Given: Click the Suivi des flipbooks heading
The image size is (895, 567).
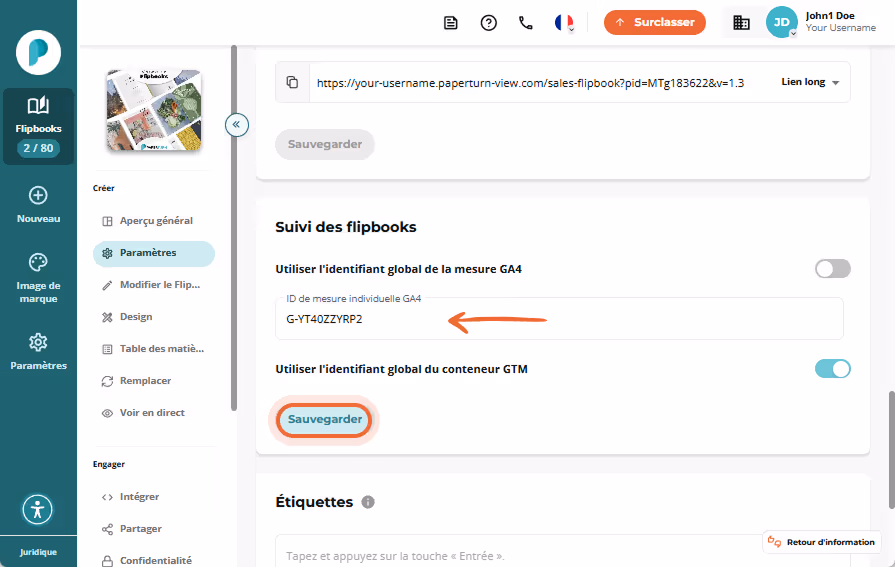Looking at the screenshot, I should point(346,227).
